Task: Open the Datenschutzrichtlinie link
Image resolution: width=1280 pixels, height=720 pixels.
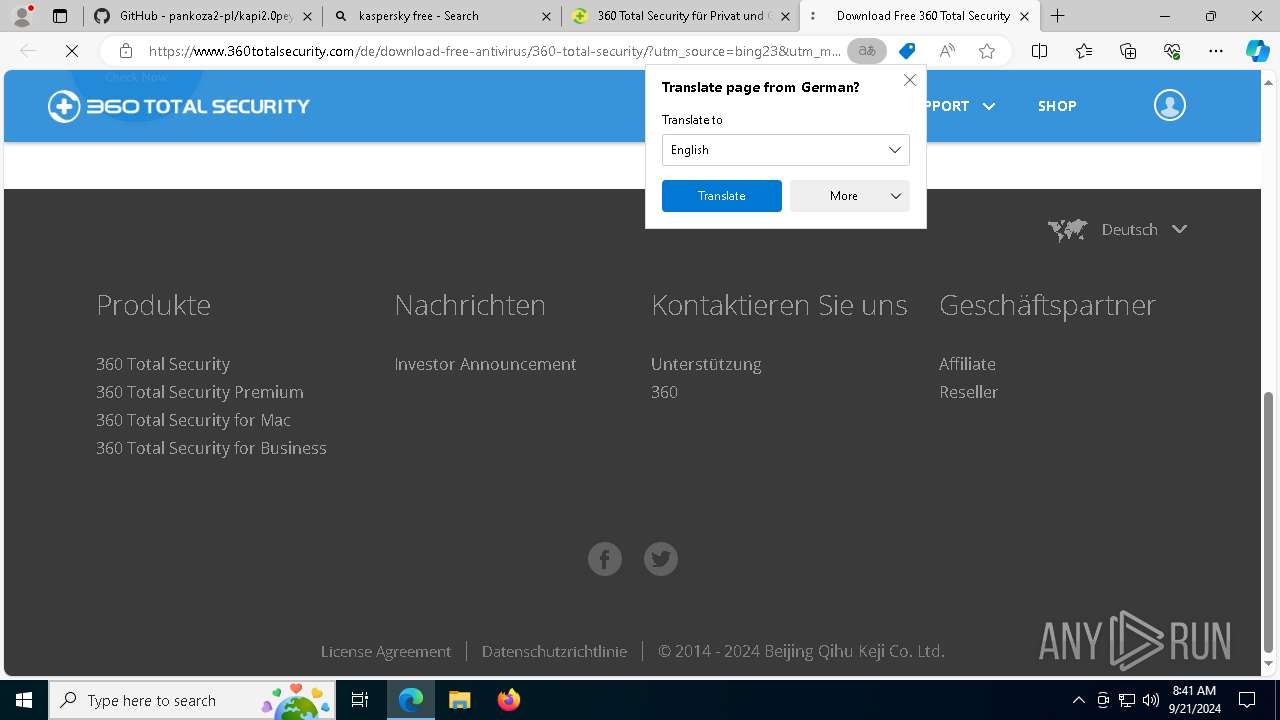Action: [x=554, y=651]
